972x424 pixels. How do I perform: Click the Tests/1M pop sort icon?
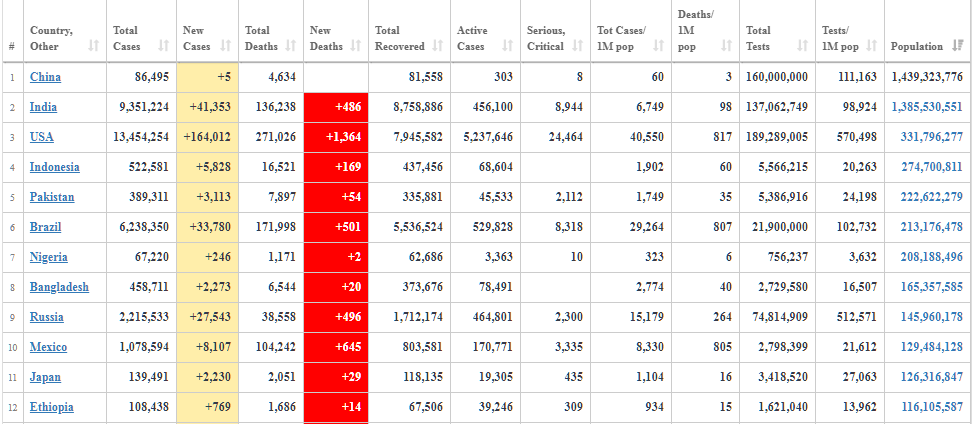(x=872, y=46)
